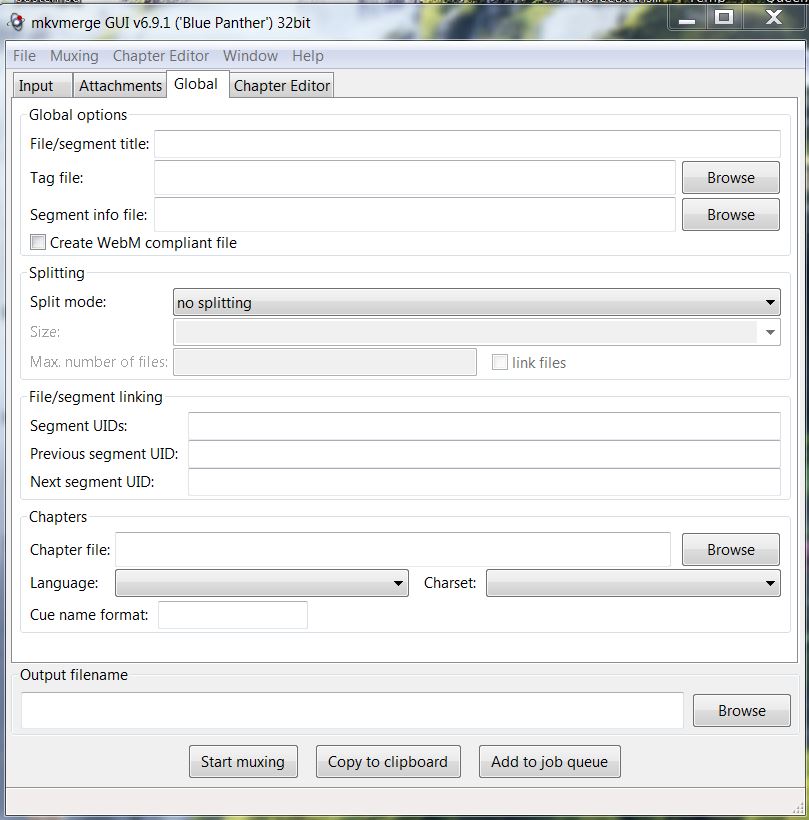This screenshot has width=809, height=820.
Task: Click Copy to clipboard button
Action: coord(388,761)
